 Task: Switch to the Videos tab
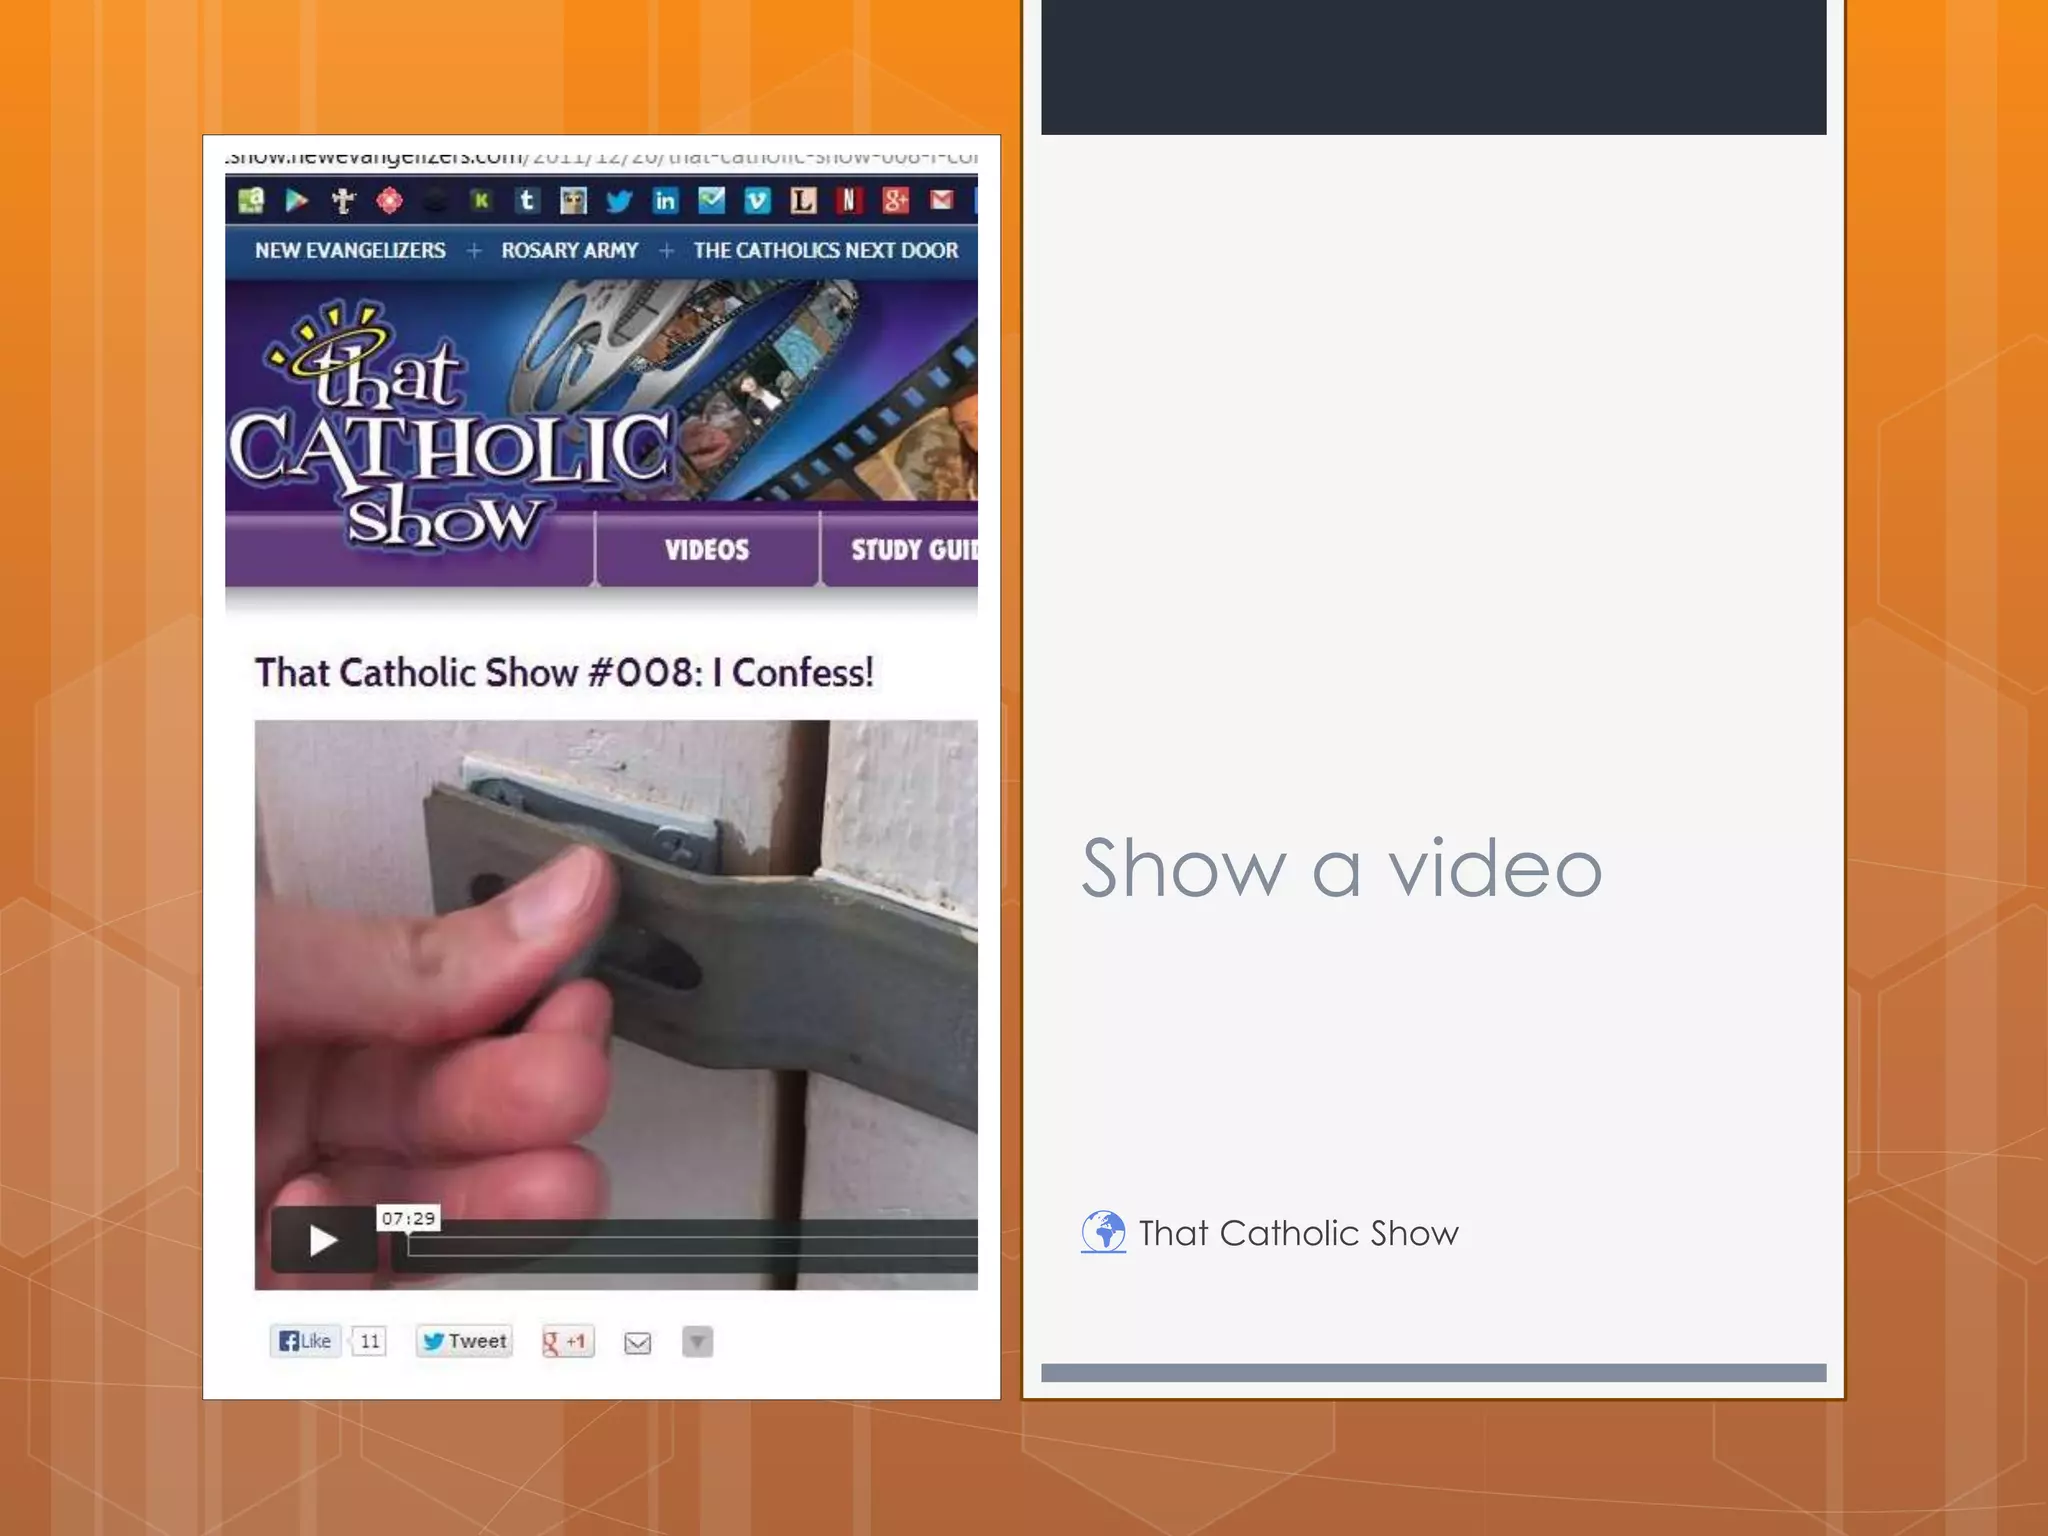pyautogui.click(x=707, y=549)
